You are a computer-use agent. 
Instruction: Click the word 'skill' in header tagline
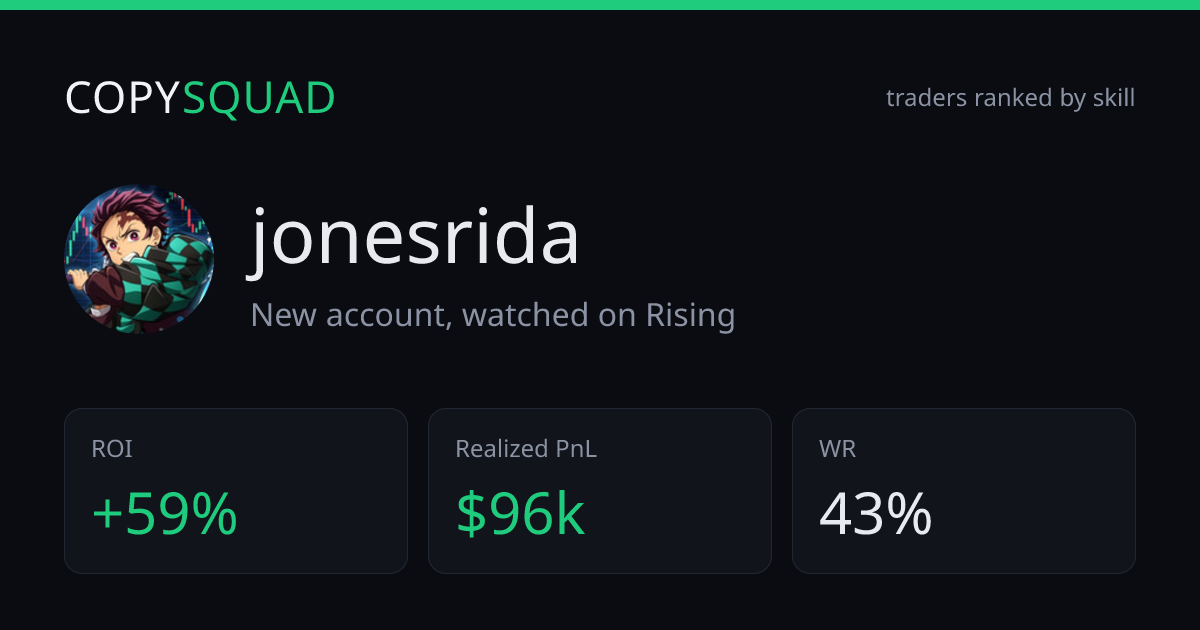click(1112, 98)
